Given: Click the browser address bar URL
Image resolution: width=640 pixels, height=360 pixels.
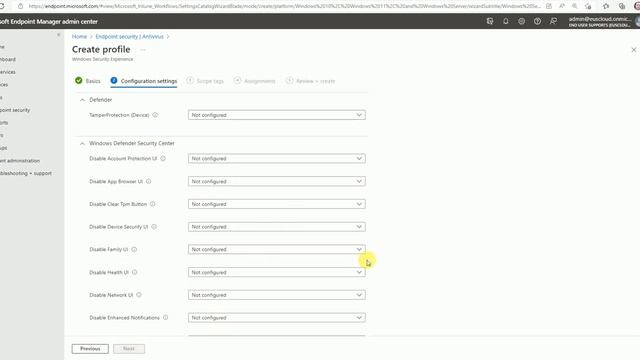Looking at the screenshot, I should (x=284, y=6).
